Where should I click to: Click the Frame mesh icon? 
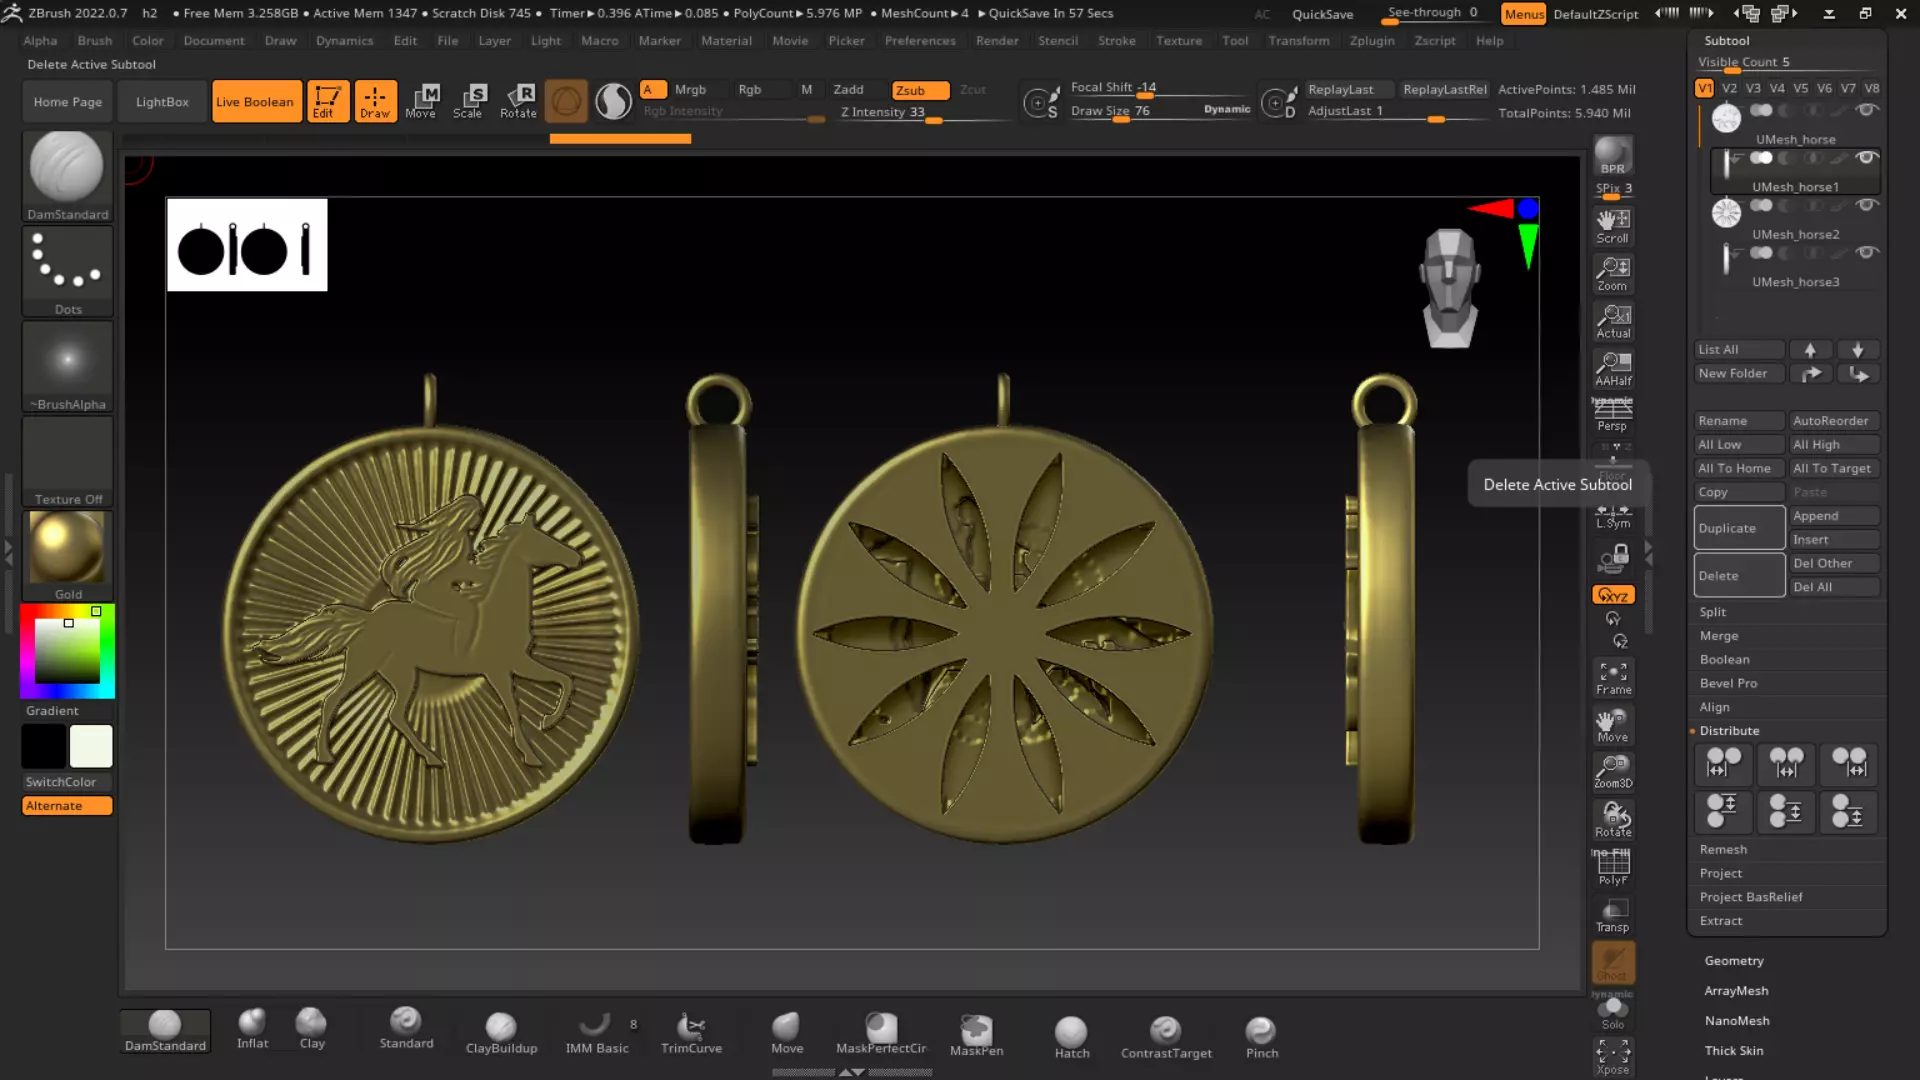[1612, 678]
